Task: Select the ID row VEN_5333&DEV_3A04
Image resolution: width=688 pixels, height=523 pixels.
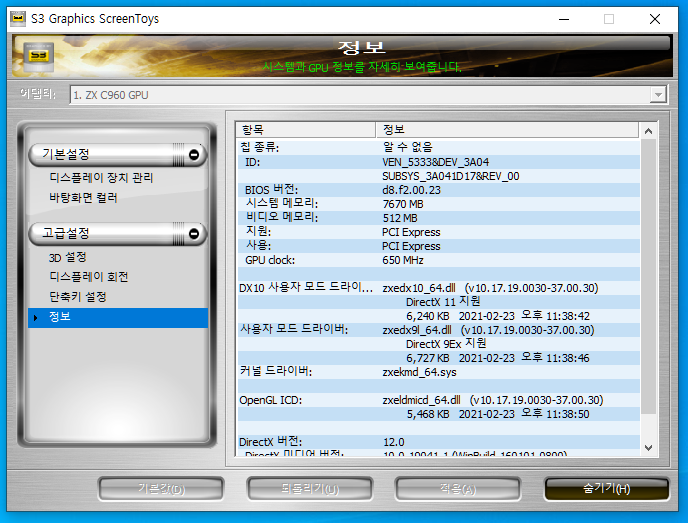Action: (x=438, y=162)
